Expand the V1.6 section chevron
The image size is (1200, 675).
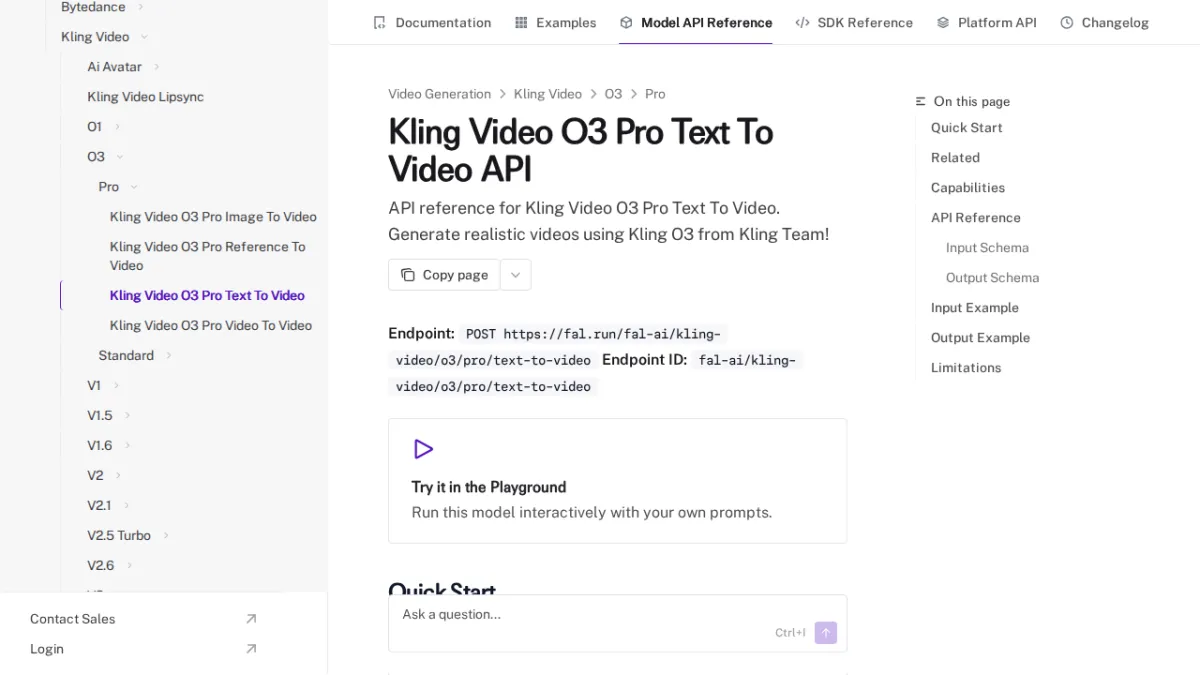tap(127, 446)
